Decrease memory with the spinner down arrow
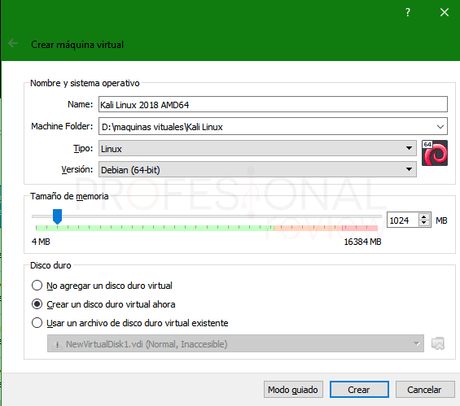 [424, 223]
